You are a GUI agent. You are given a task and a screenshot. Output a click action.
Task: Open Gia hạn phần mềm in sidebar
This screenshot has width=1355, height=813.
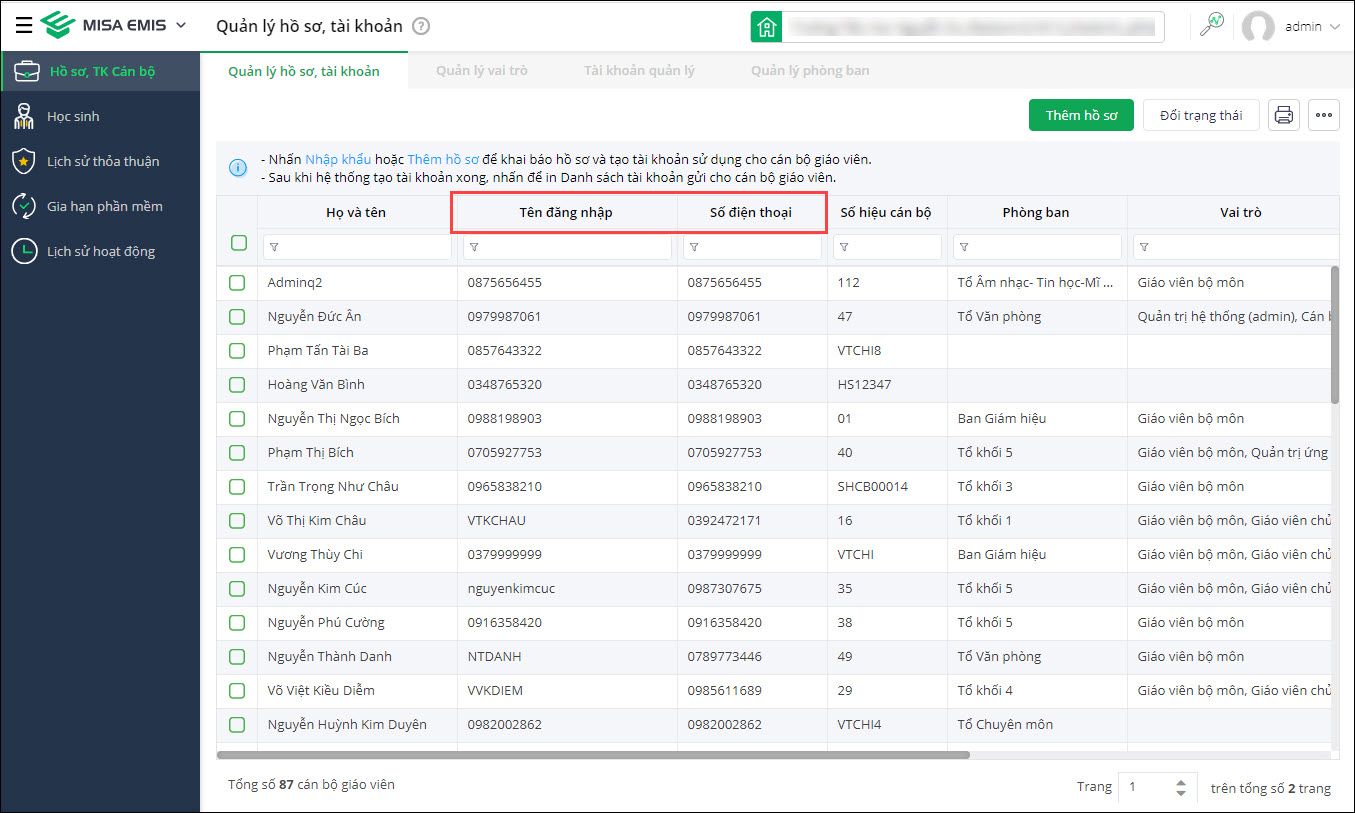pos(104,207)
